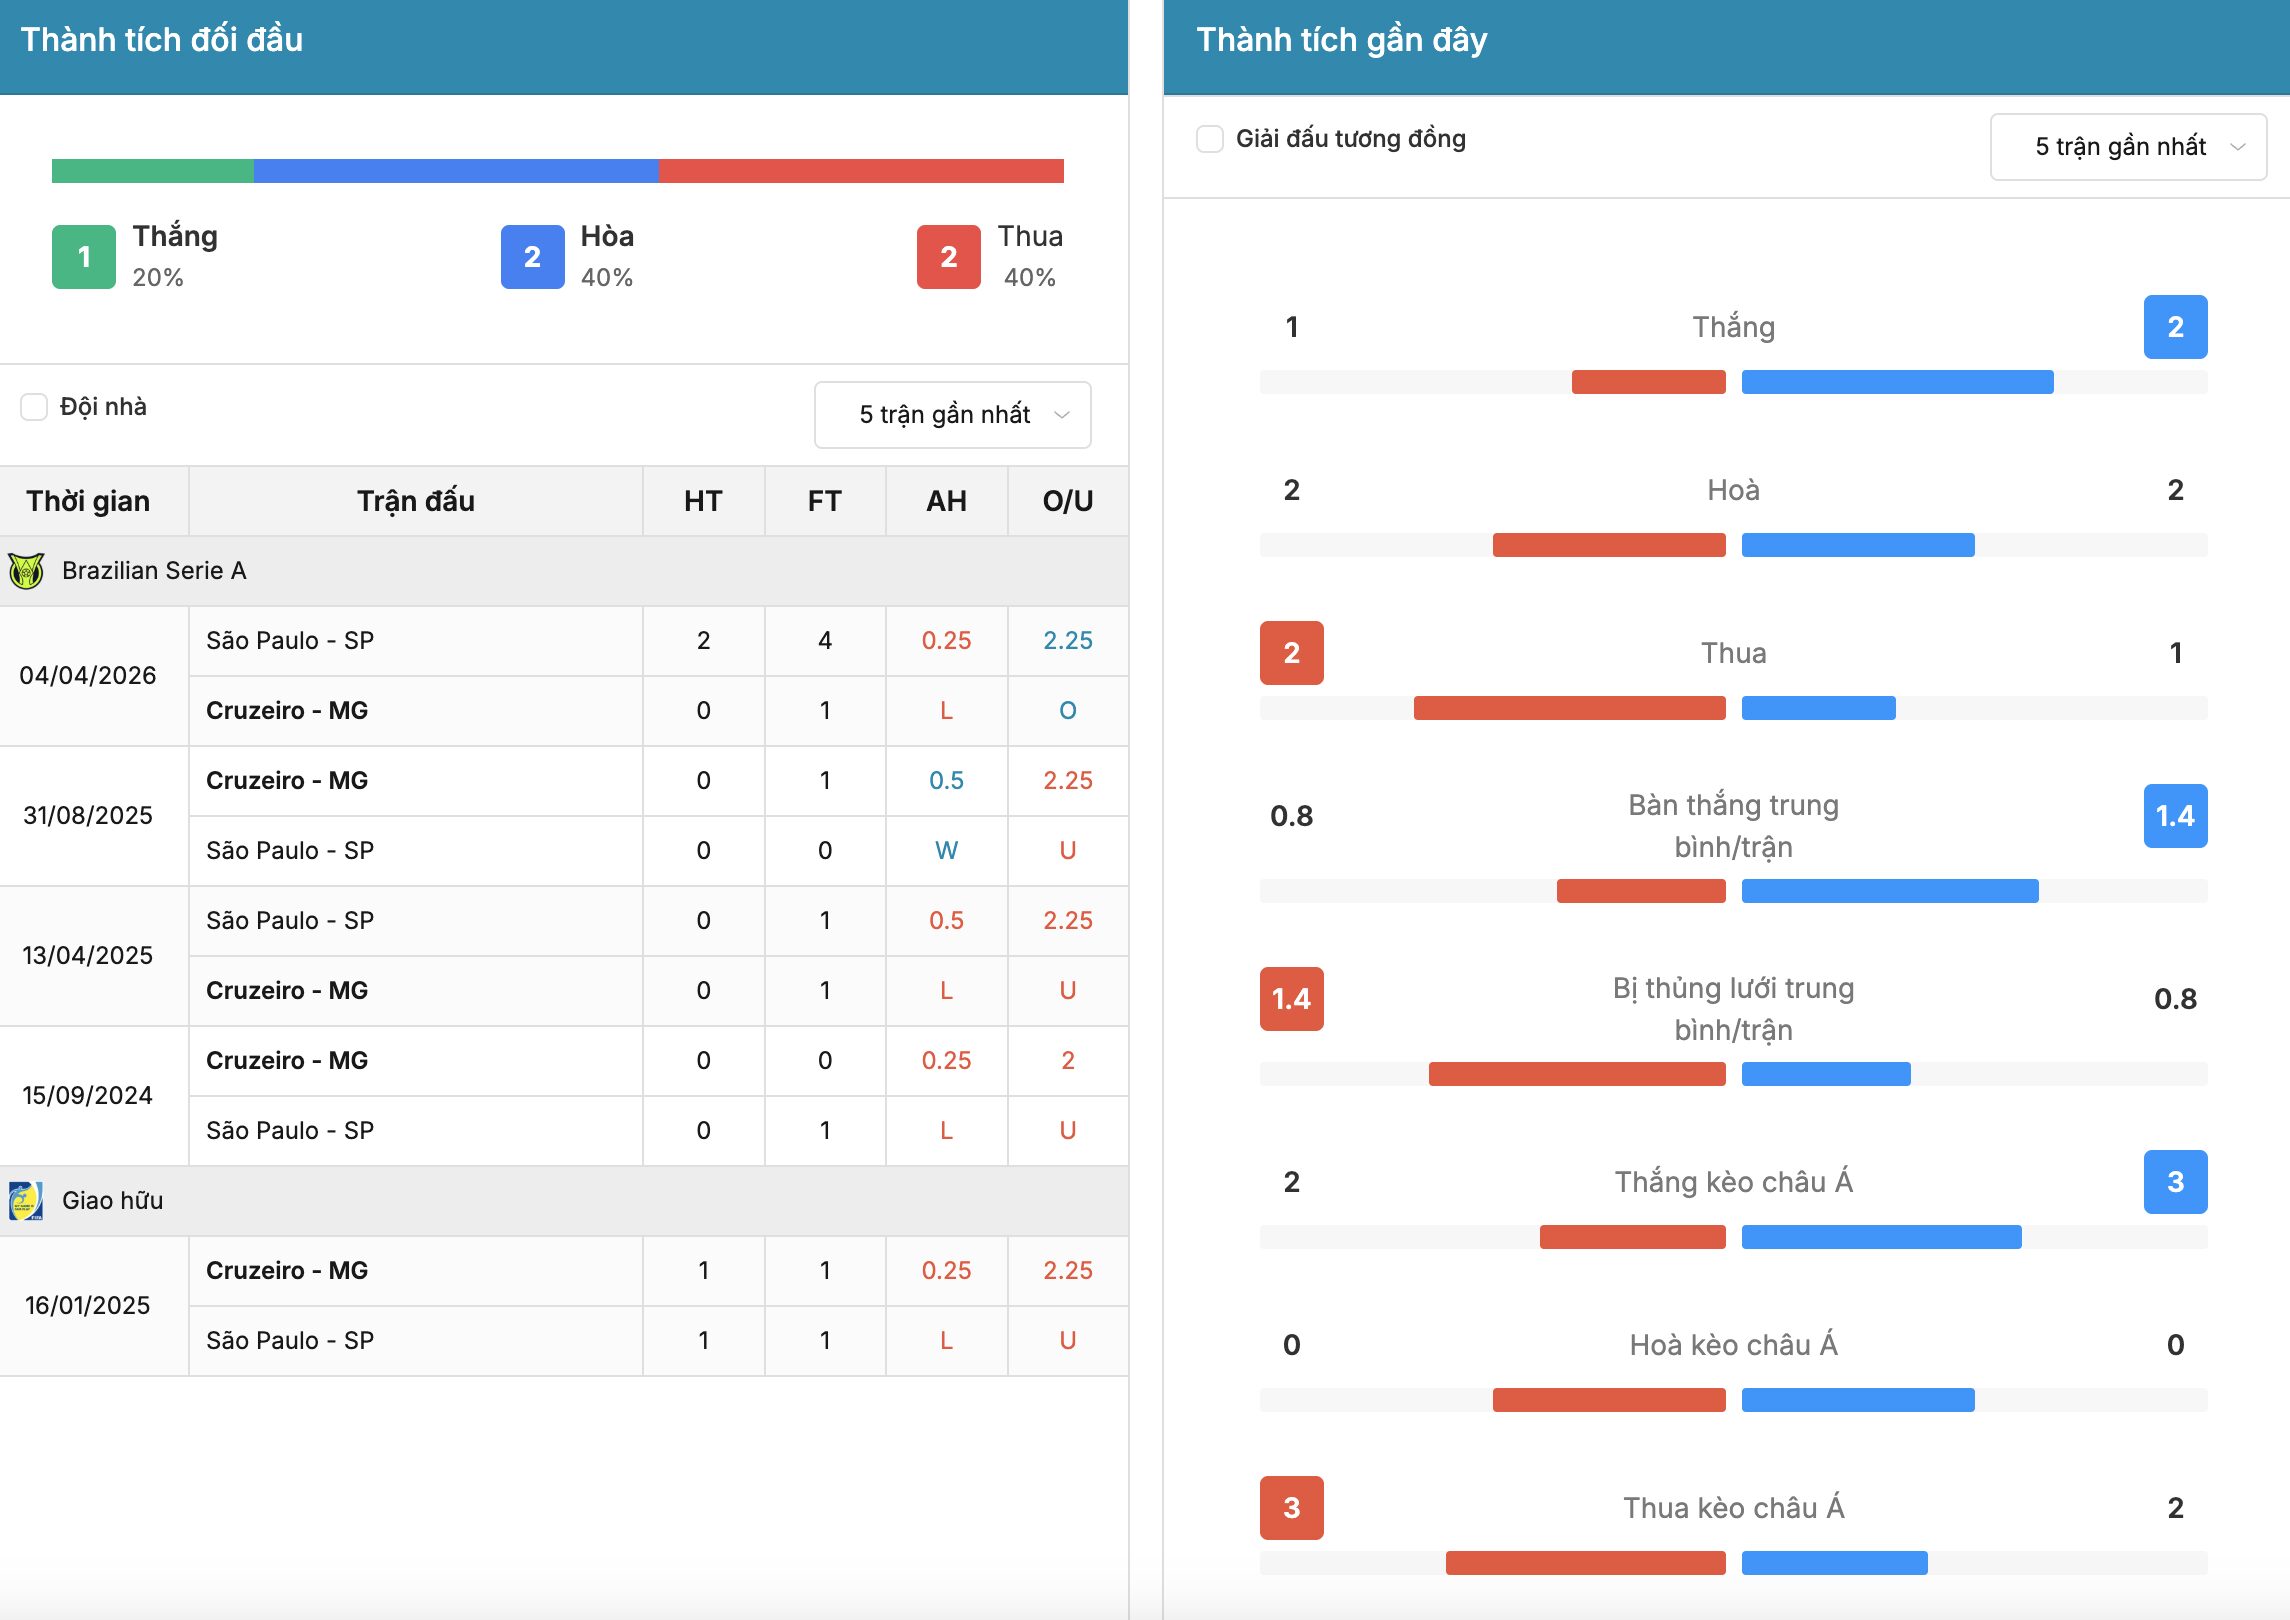Click the blue 3 Thắng kèo châu Á badge
This screenshot has width=2290, height=1620.
pyautogui.click(x=2176, y=1182)
